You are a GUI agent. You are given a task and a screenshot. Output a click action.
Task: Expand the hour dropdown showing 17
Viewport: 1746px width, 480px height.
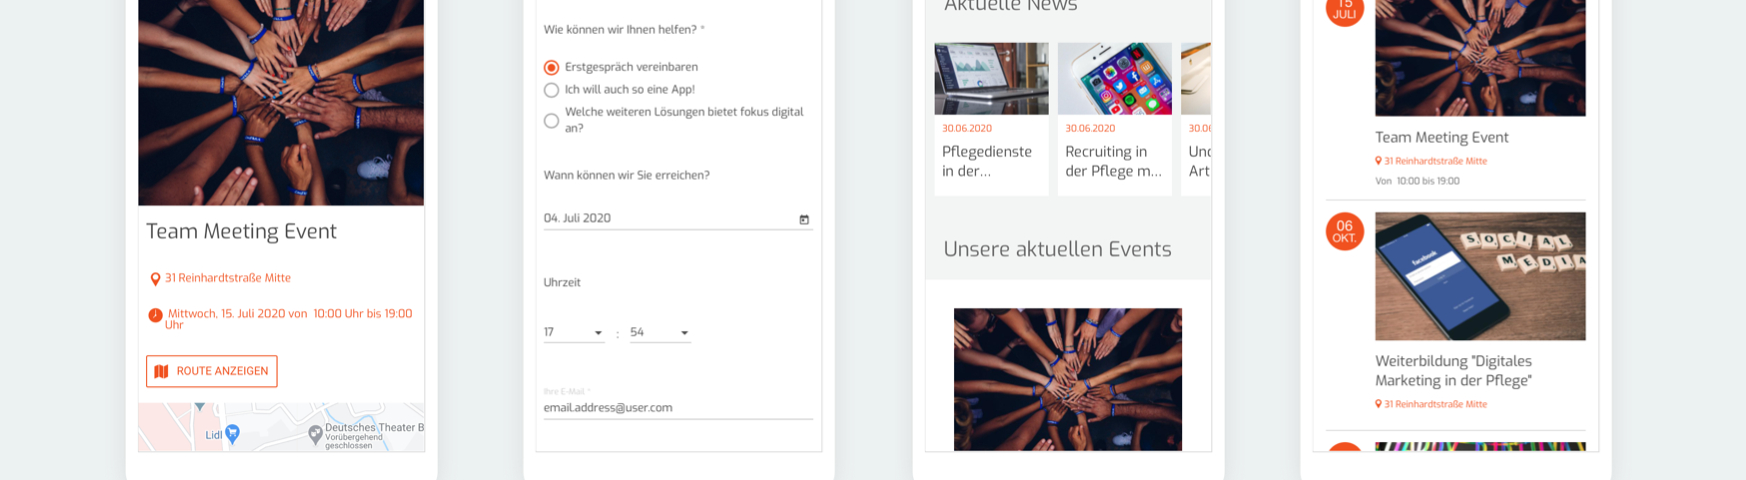click(573, 332)
